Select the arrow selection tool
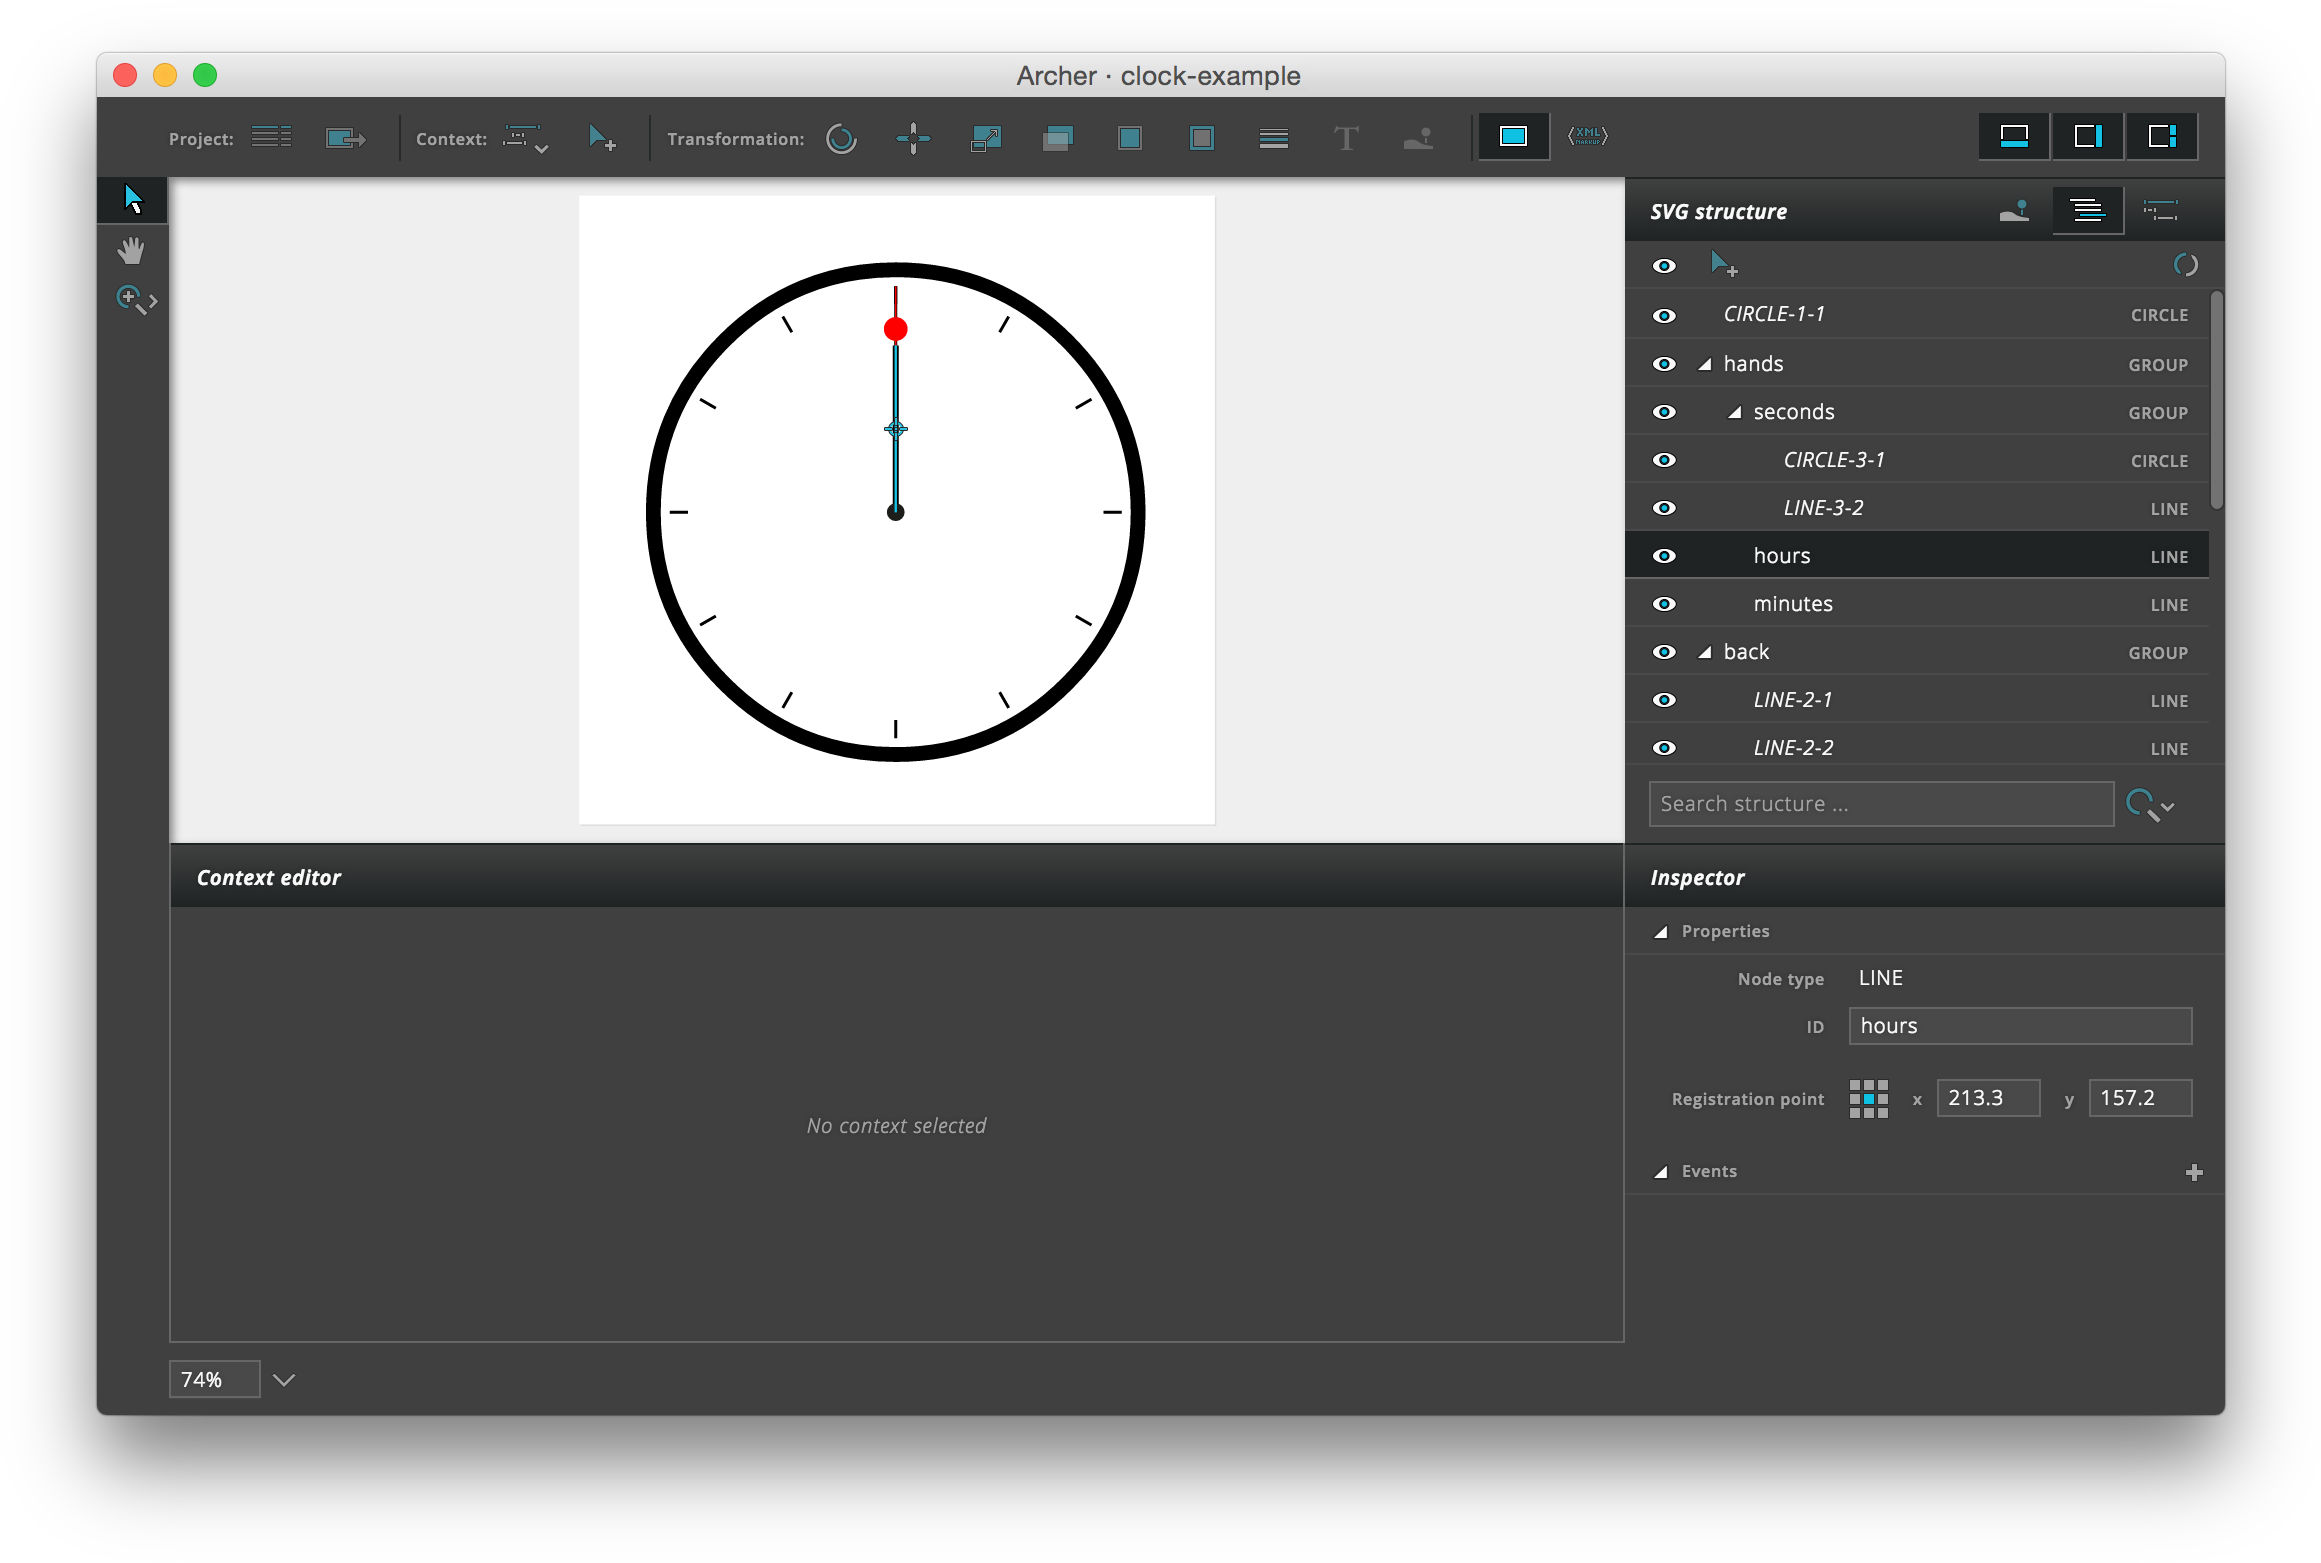2321x1563 pixels. (x=133, y=199)
